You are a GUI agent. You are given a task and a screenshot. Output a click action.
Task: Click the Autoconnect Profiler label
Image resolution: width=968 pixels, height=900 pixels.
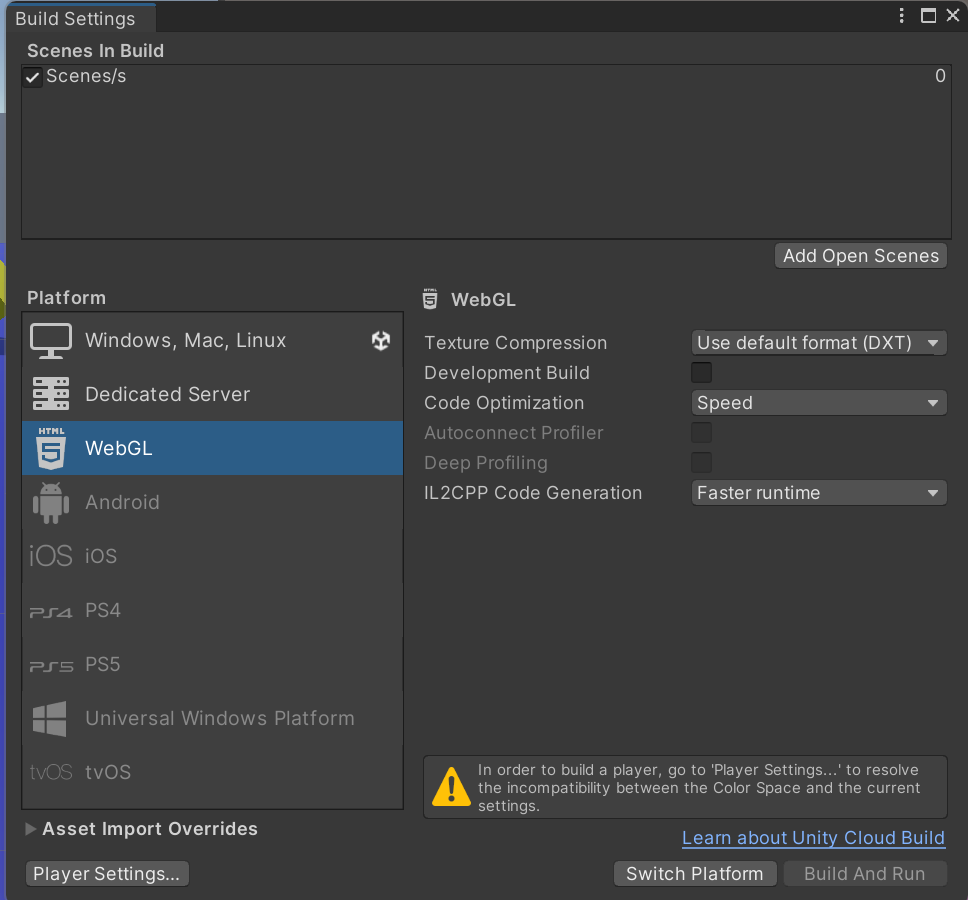514,433
